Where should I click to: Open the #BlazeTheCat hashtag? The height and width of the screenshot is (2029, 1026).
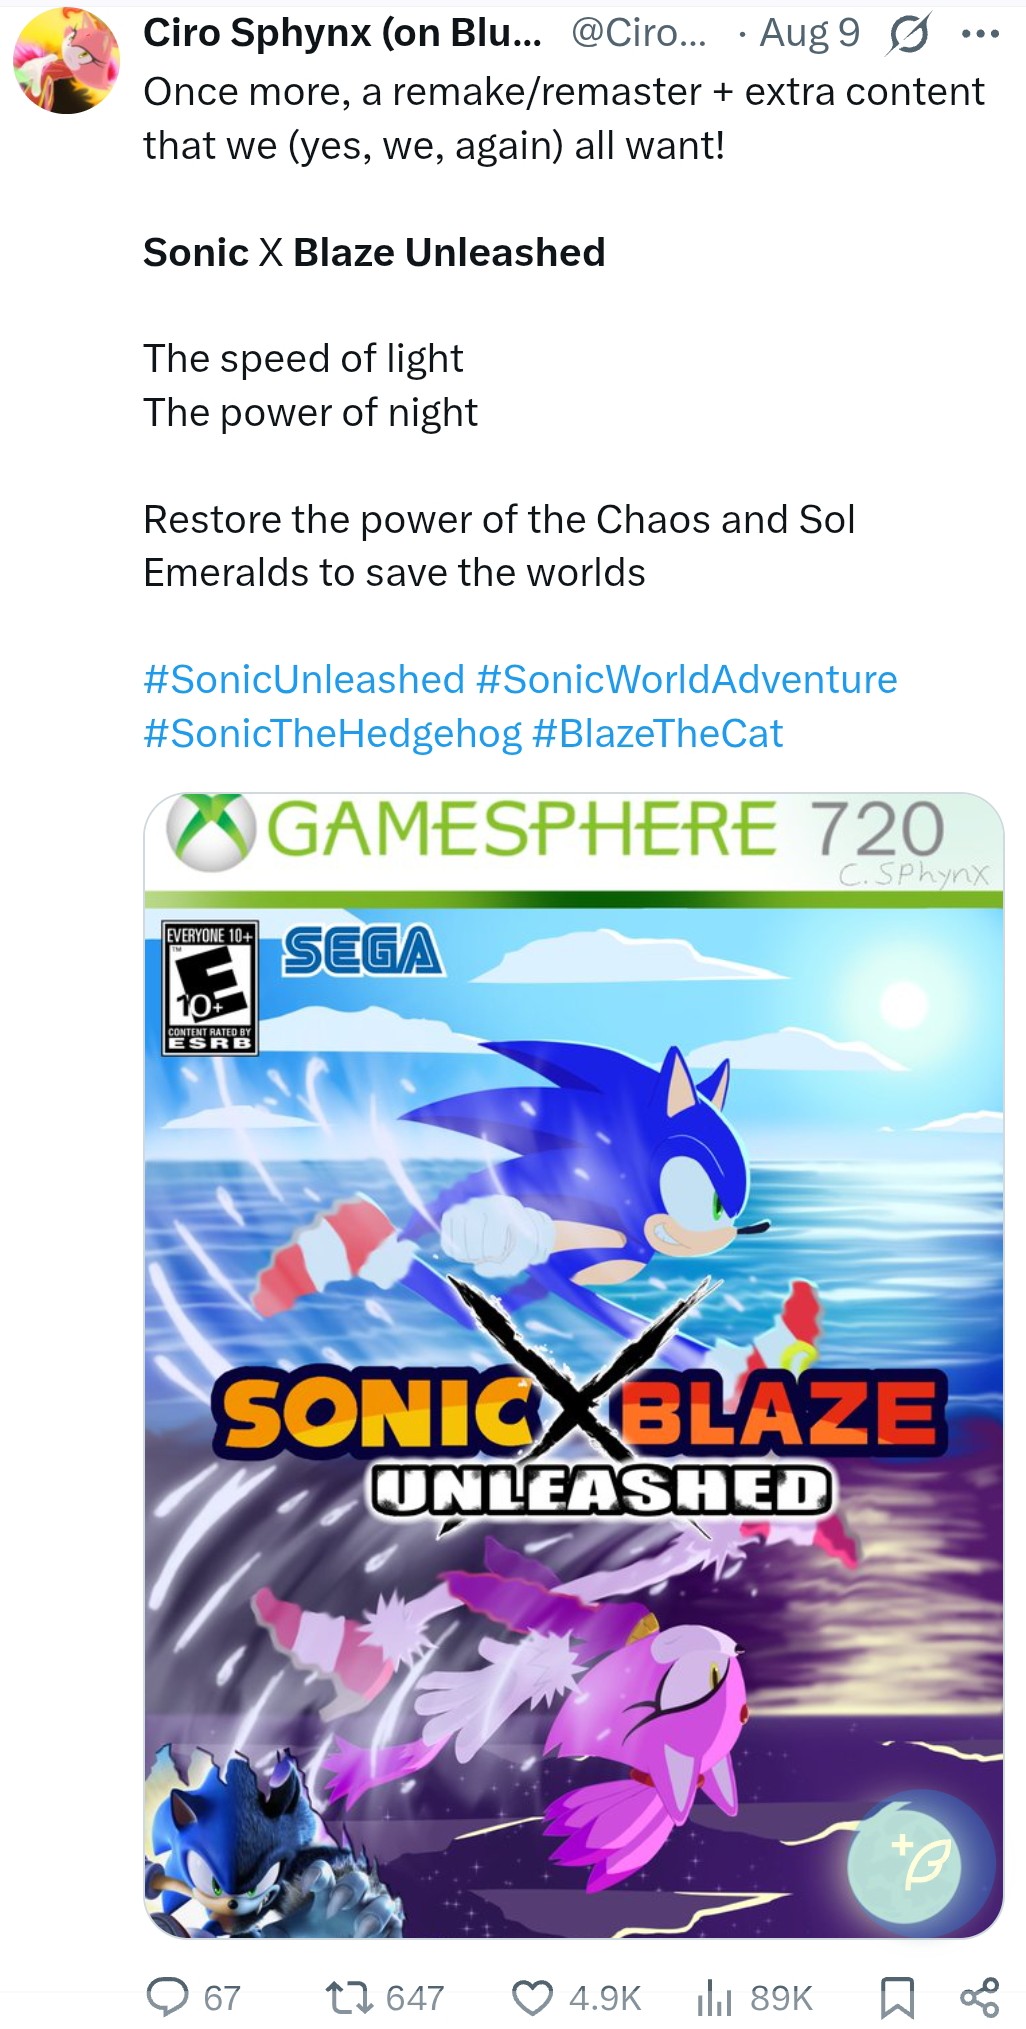[657, 734]
